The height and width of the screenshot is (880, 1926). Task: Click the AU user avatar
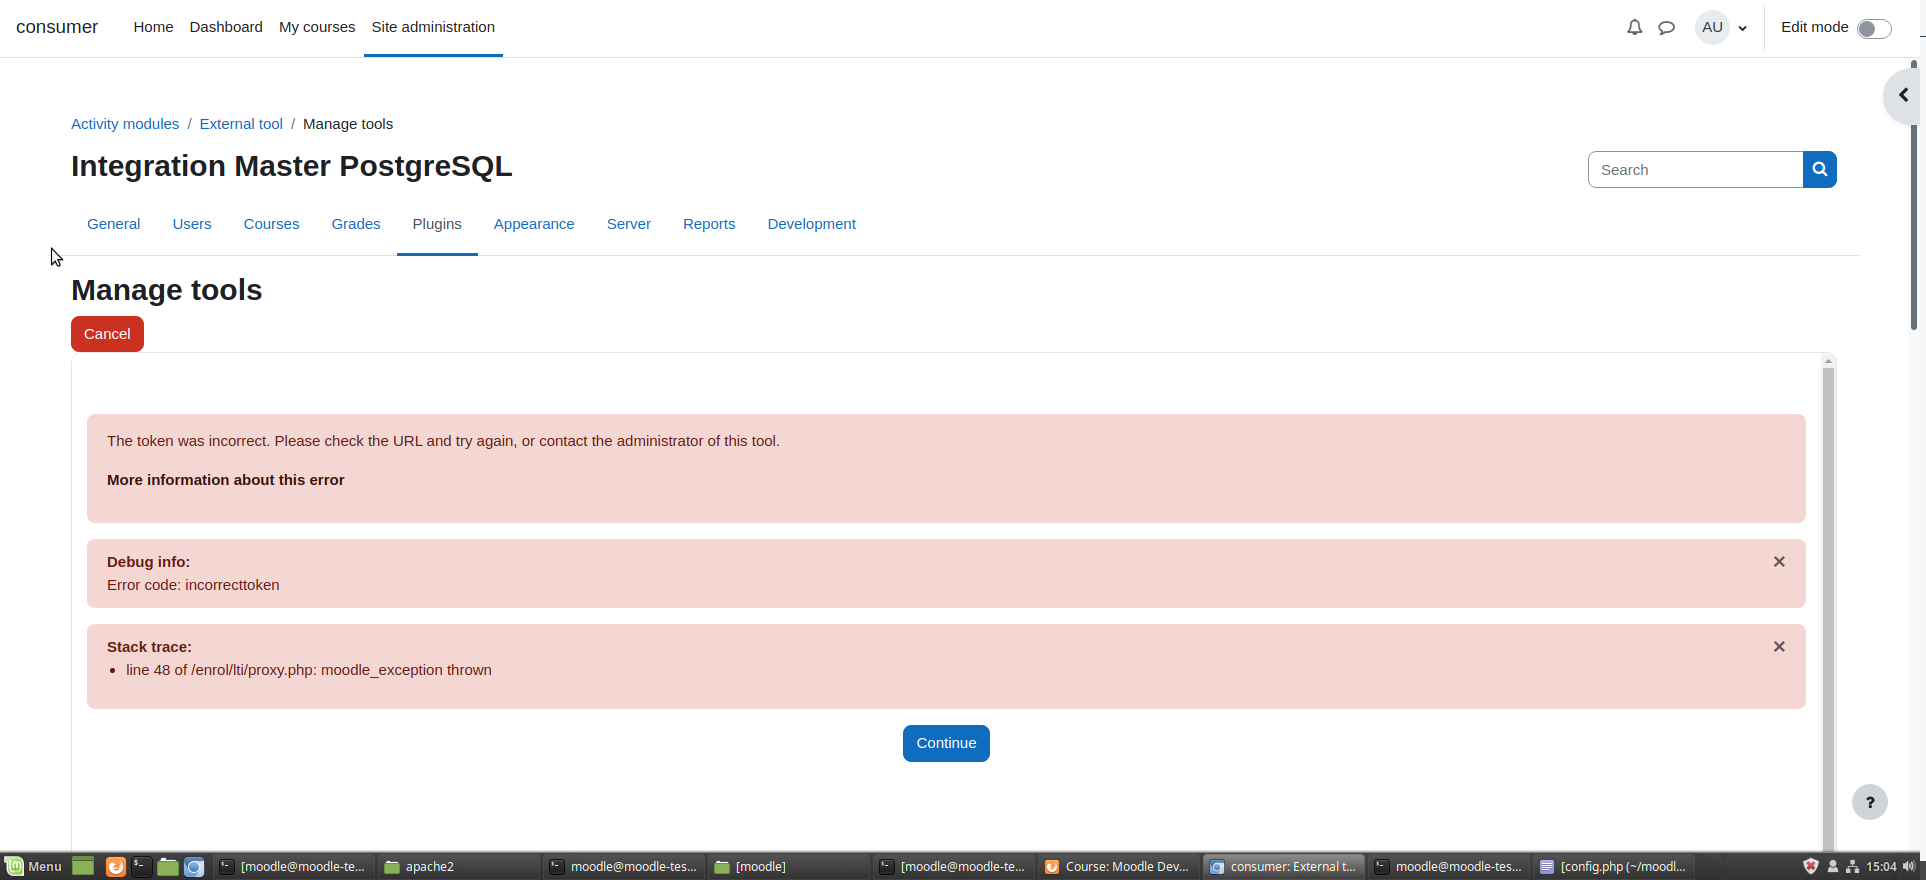point(1712,27)
